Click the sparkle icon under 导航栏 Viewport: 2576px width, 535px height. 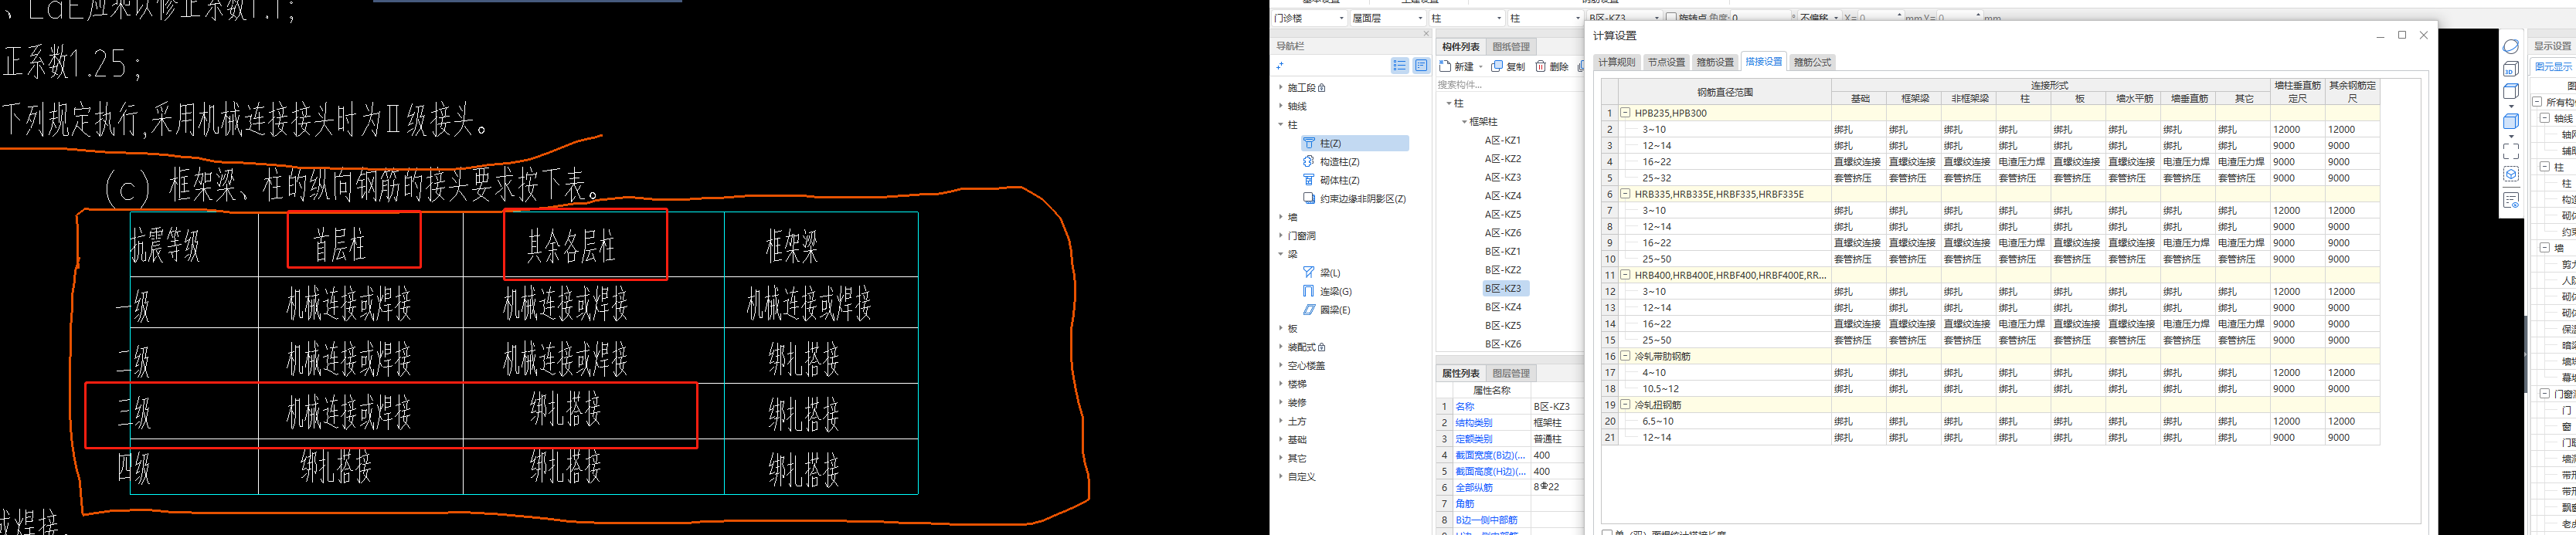[1280, 66]
